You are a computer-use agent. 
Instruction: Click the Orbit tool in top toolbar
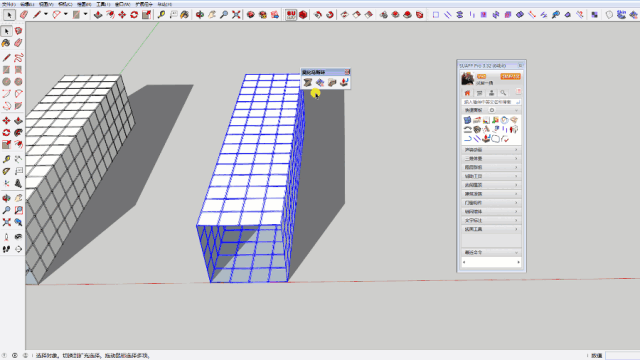pyautogui.click(x=200, y=15)
